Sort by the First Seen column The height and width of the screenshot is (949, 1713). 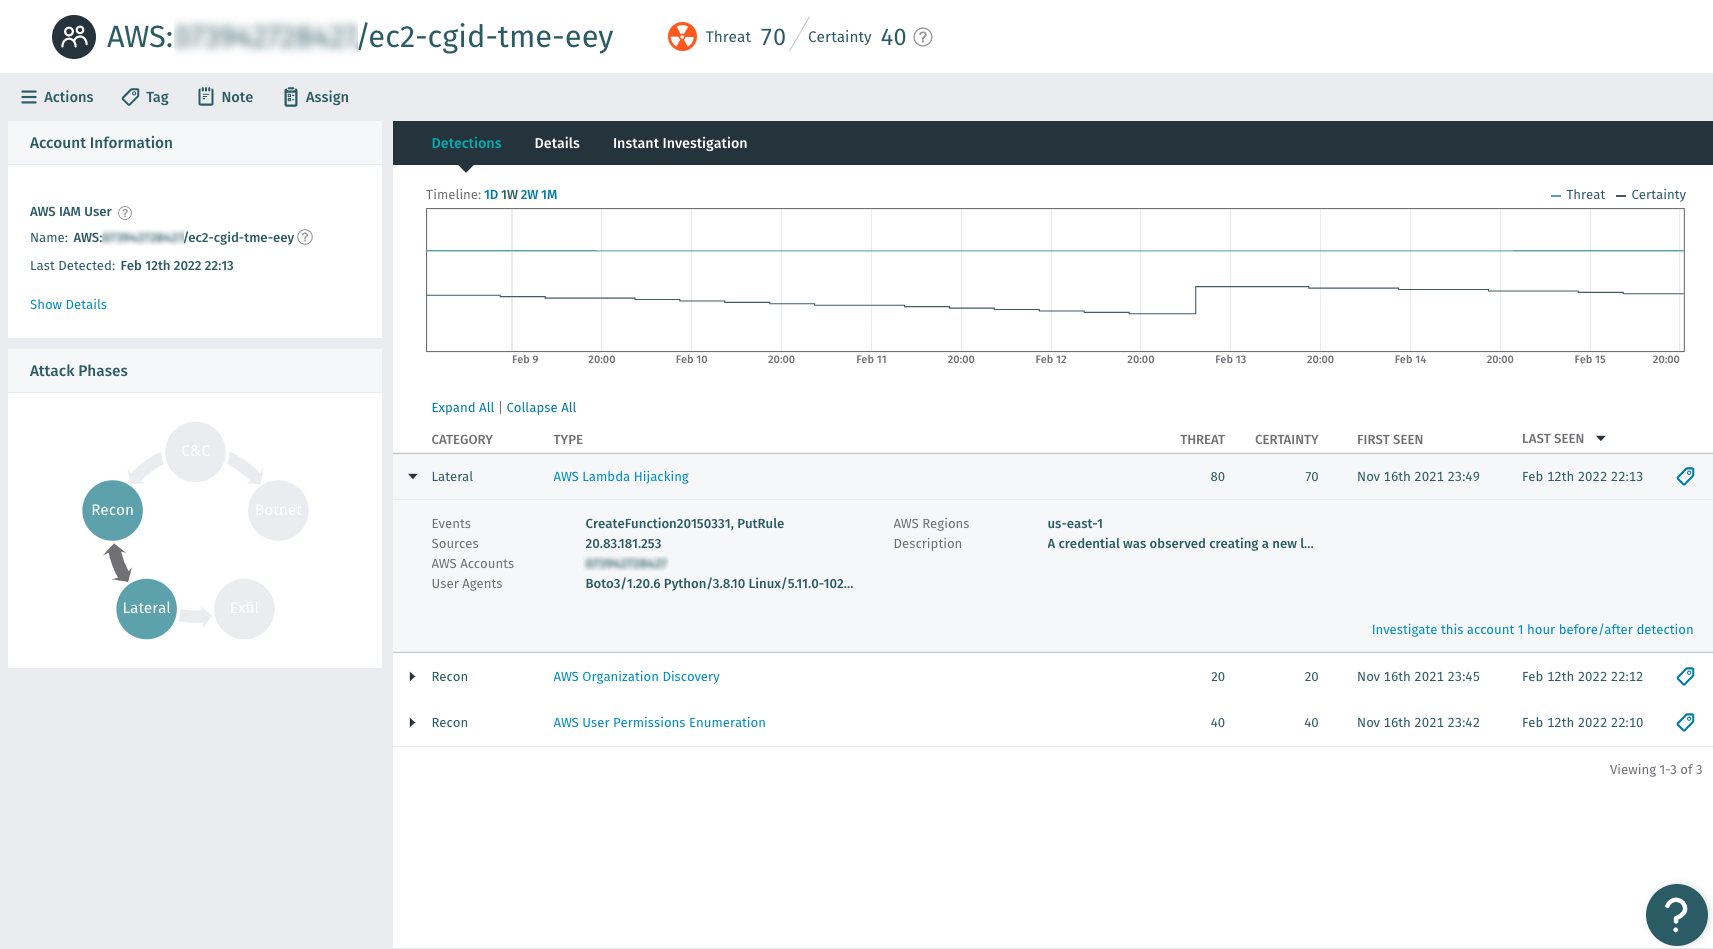(x=1389, y=440)
